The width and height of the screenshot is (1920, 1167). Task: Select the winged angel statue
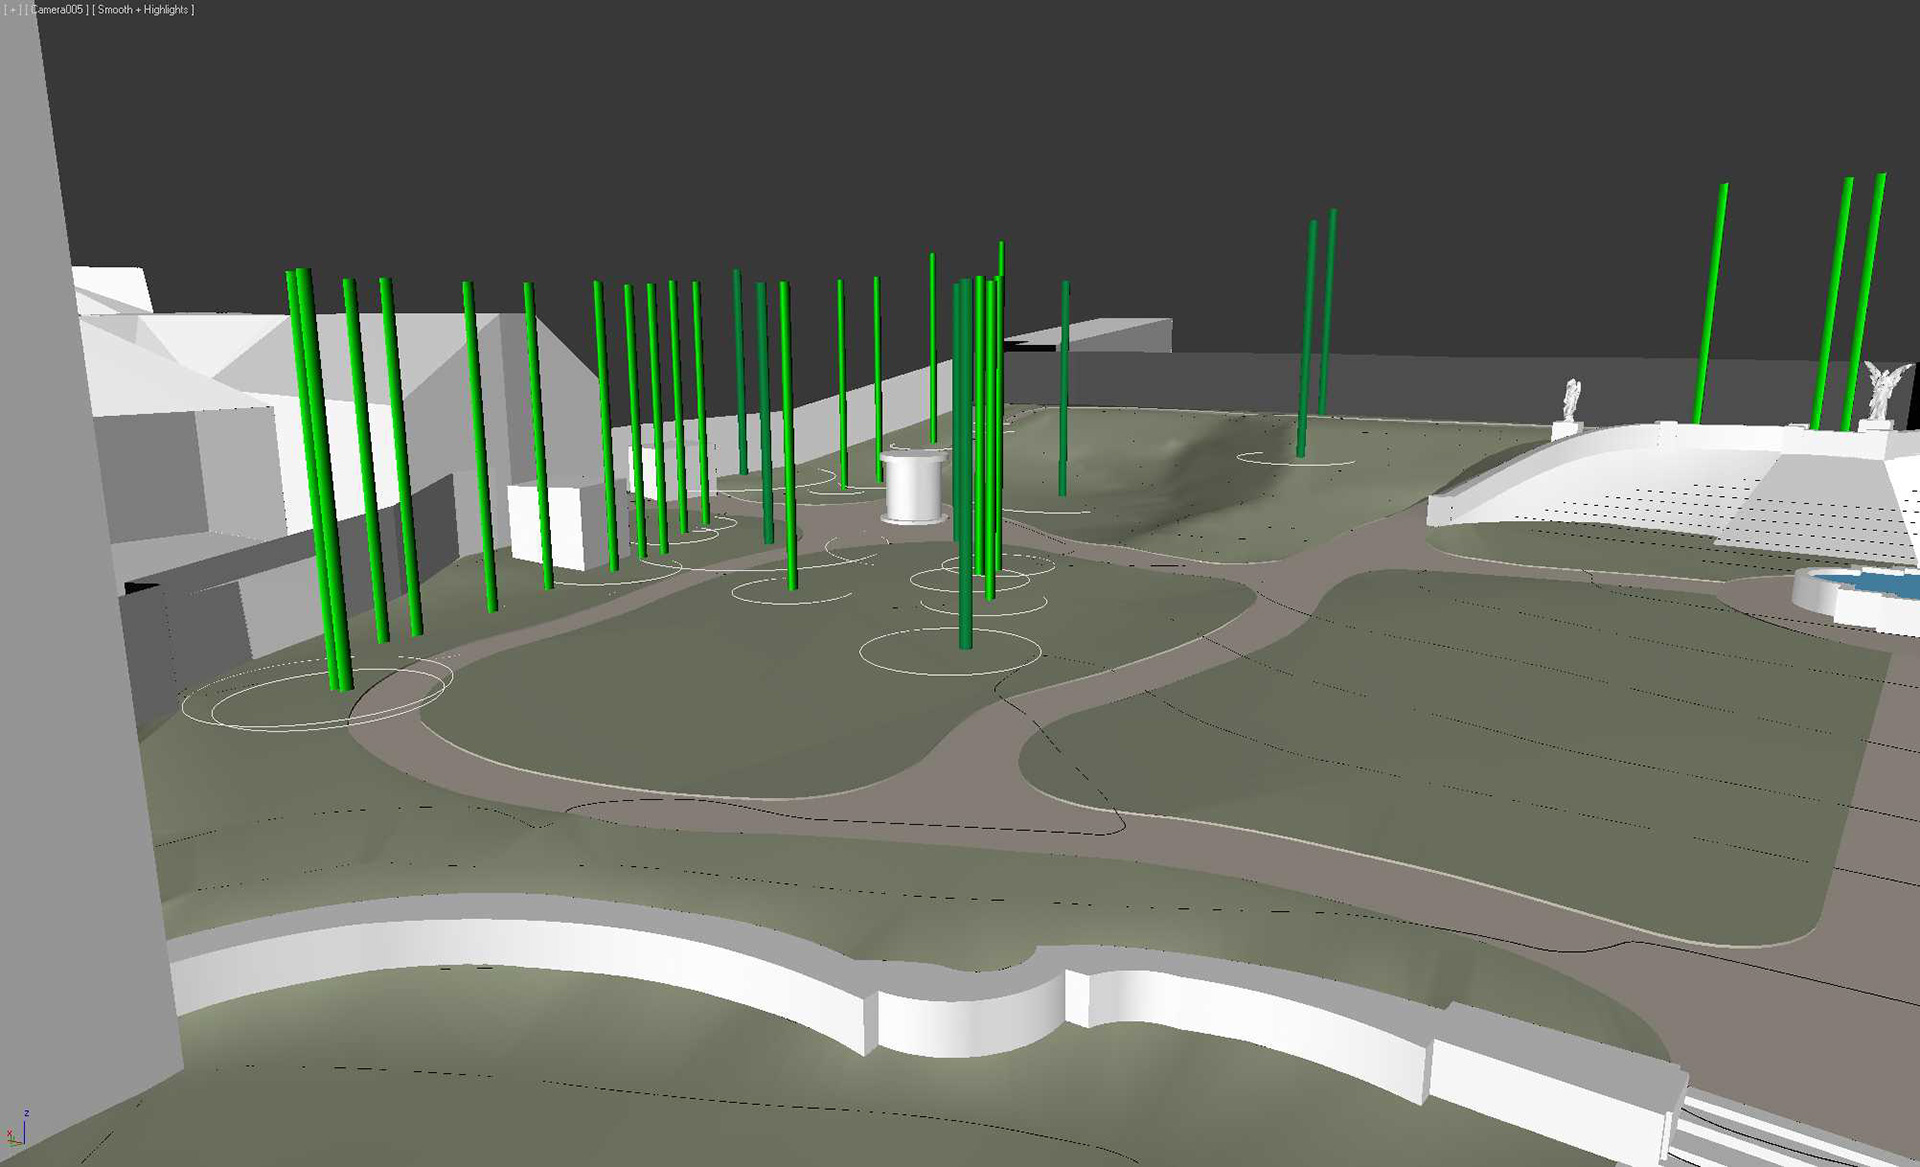[1880, 392]
